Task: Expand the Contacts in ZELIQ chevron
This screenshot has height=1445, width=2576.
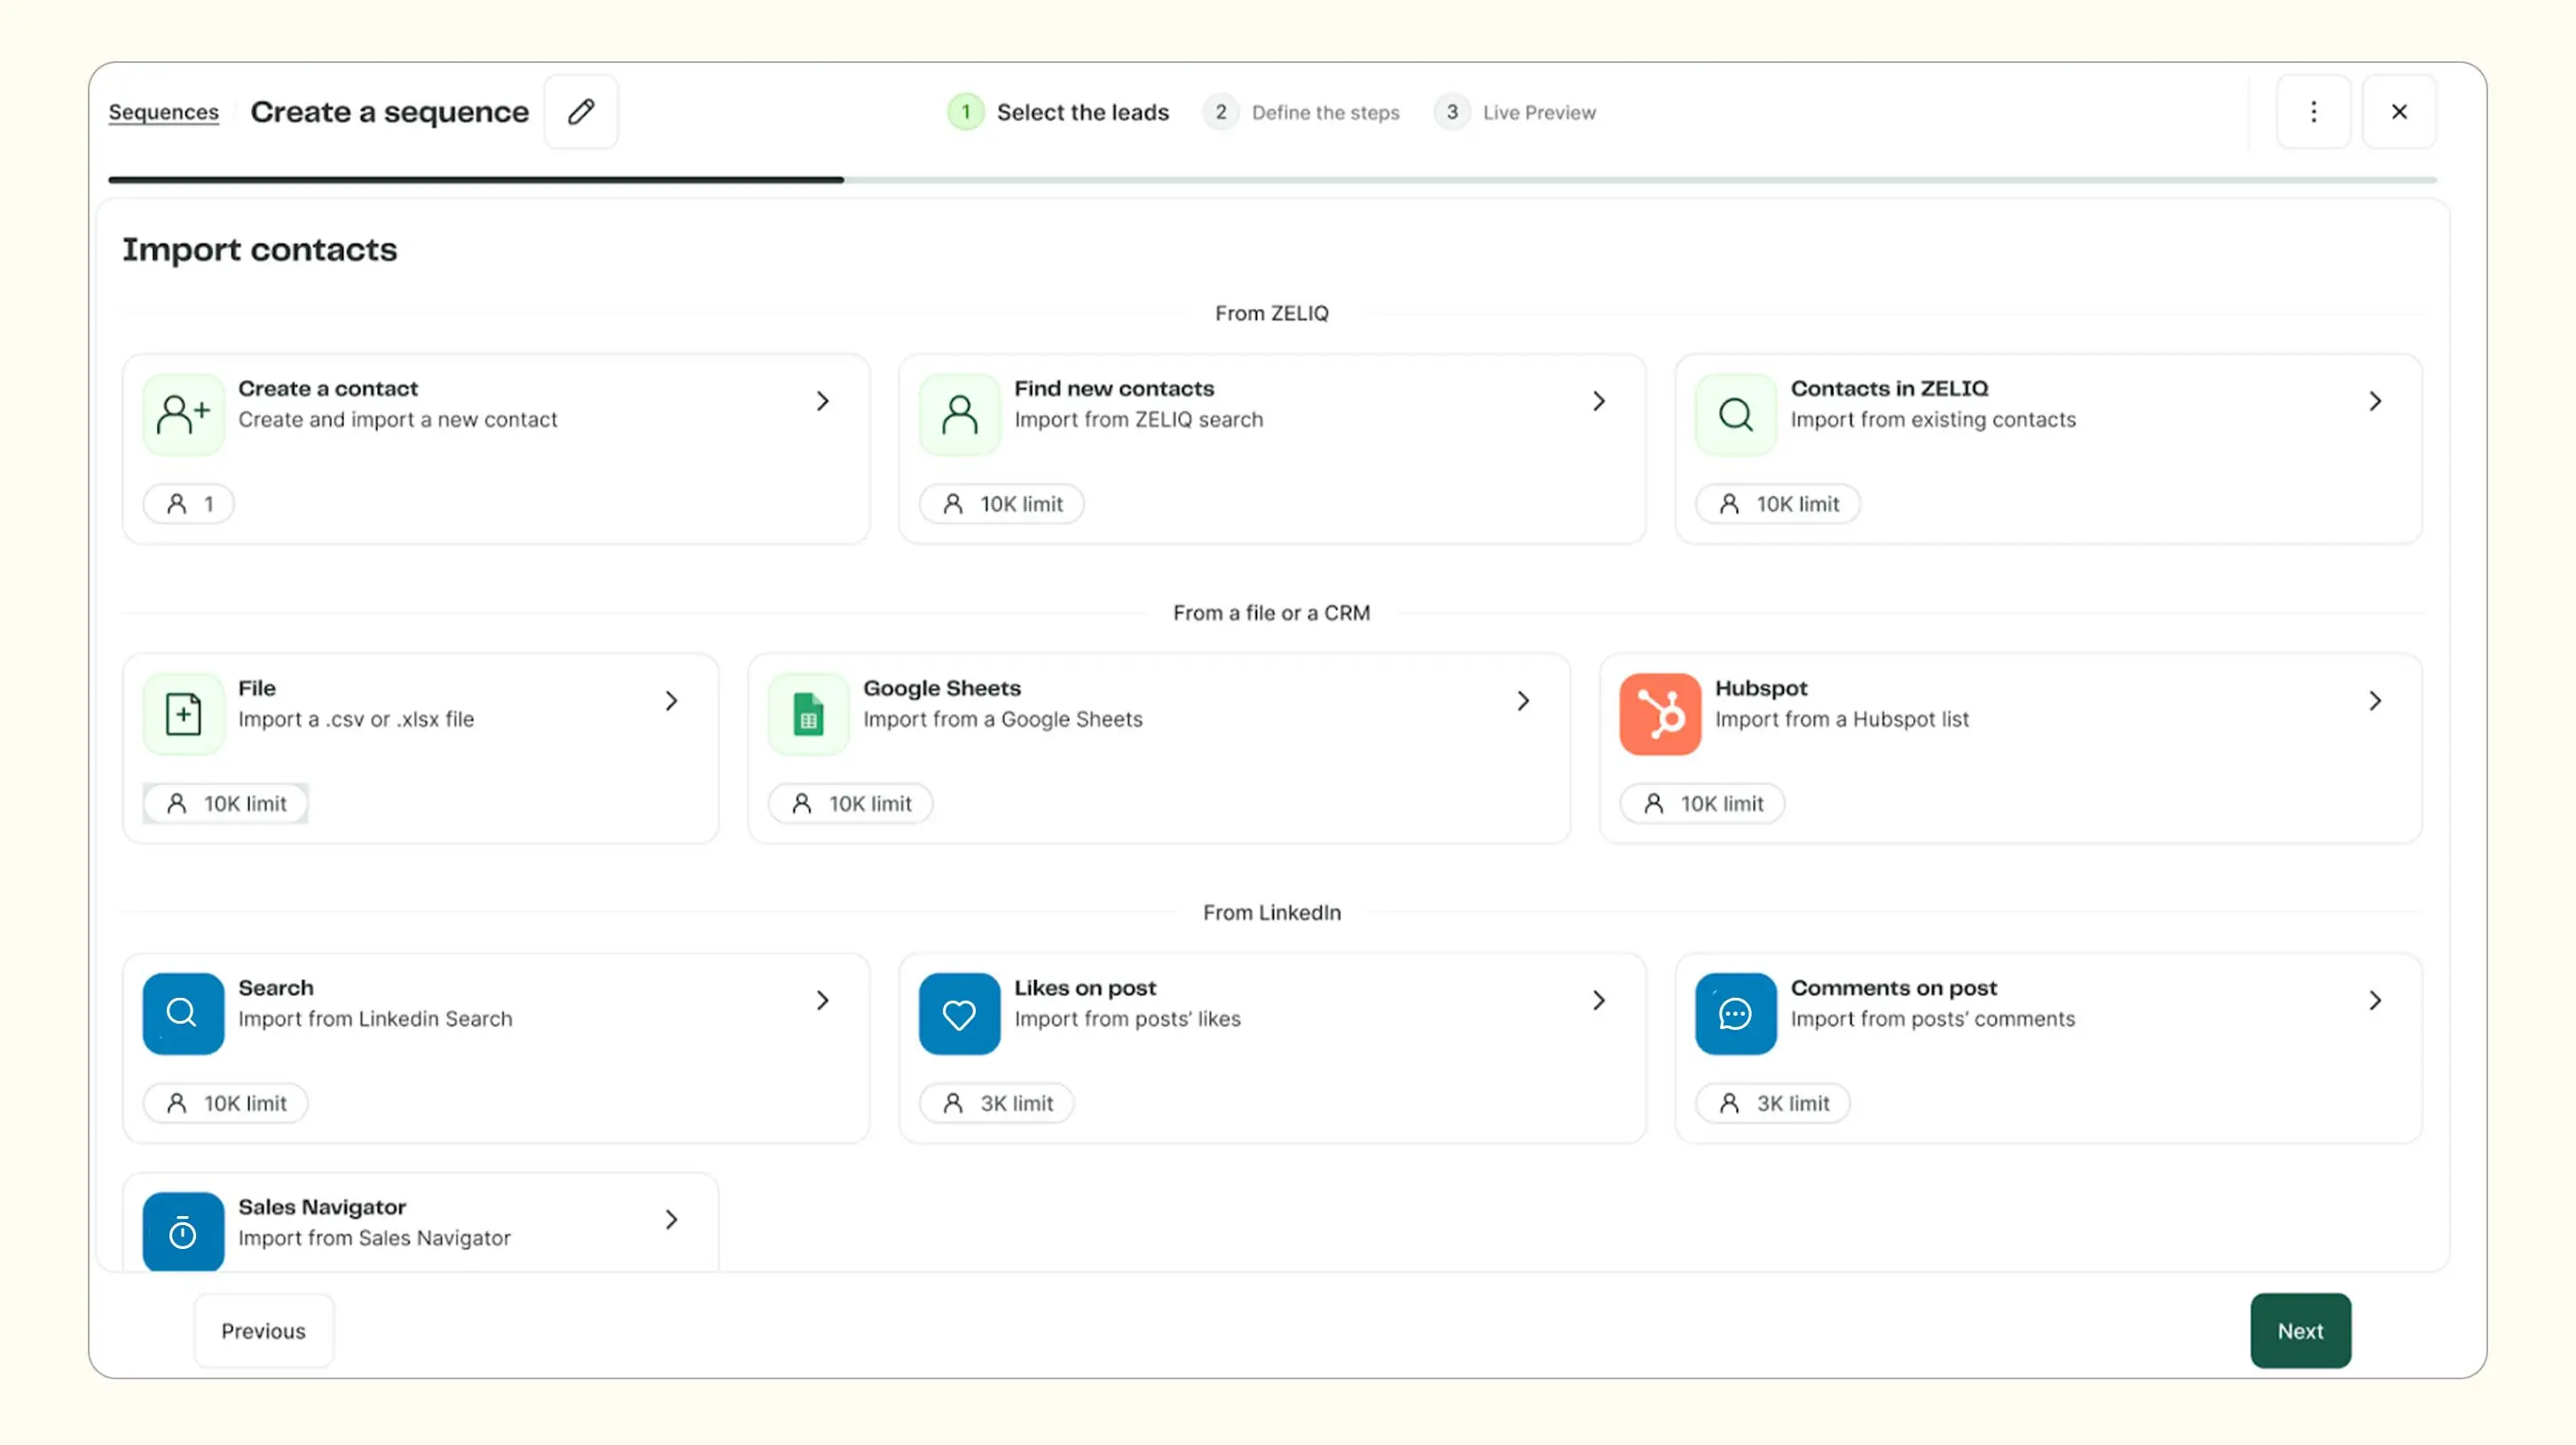Action: (x=2375, y=401)
